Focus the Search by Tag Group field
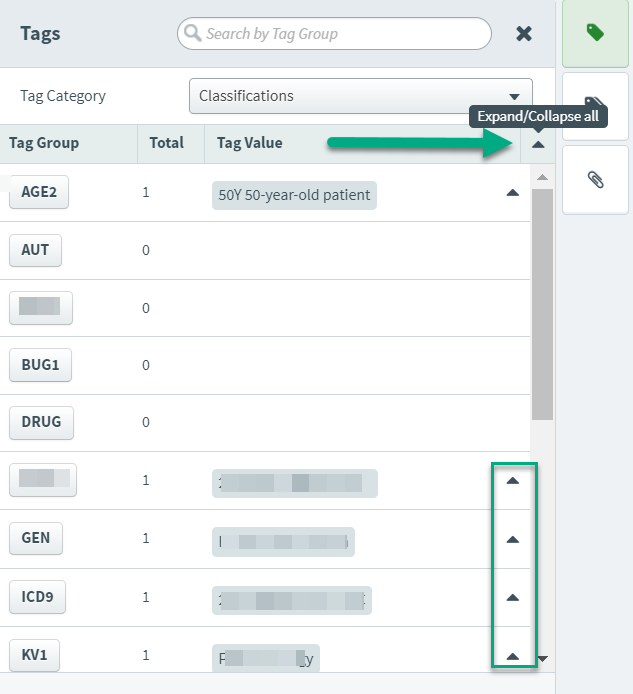 334,34
